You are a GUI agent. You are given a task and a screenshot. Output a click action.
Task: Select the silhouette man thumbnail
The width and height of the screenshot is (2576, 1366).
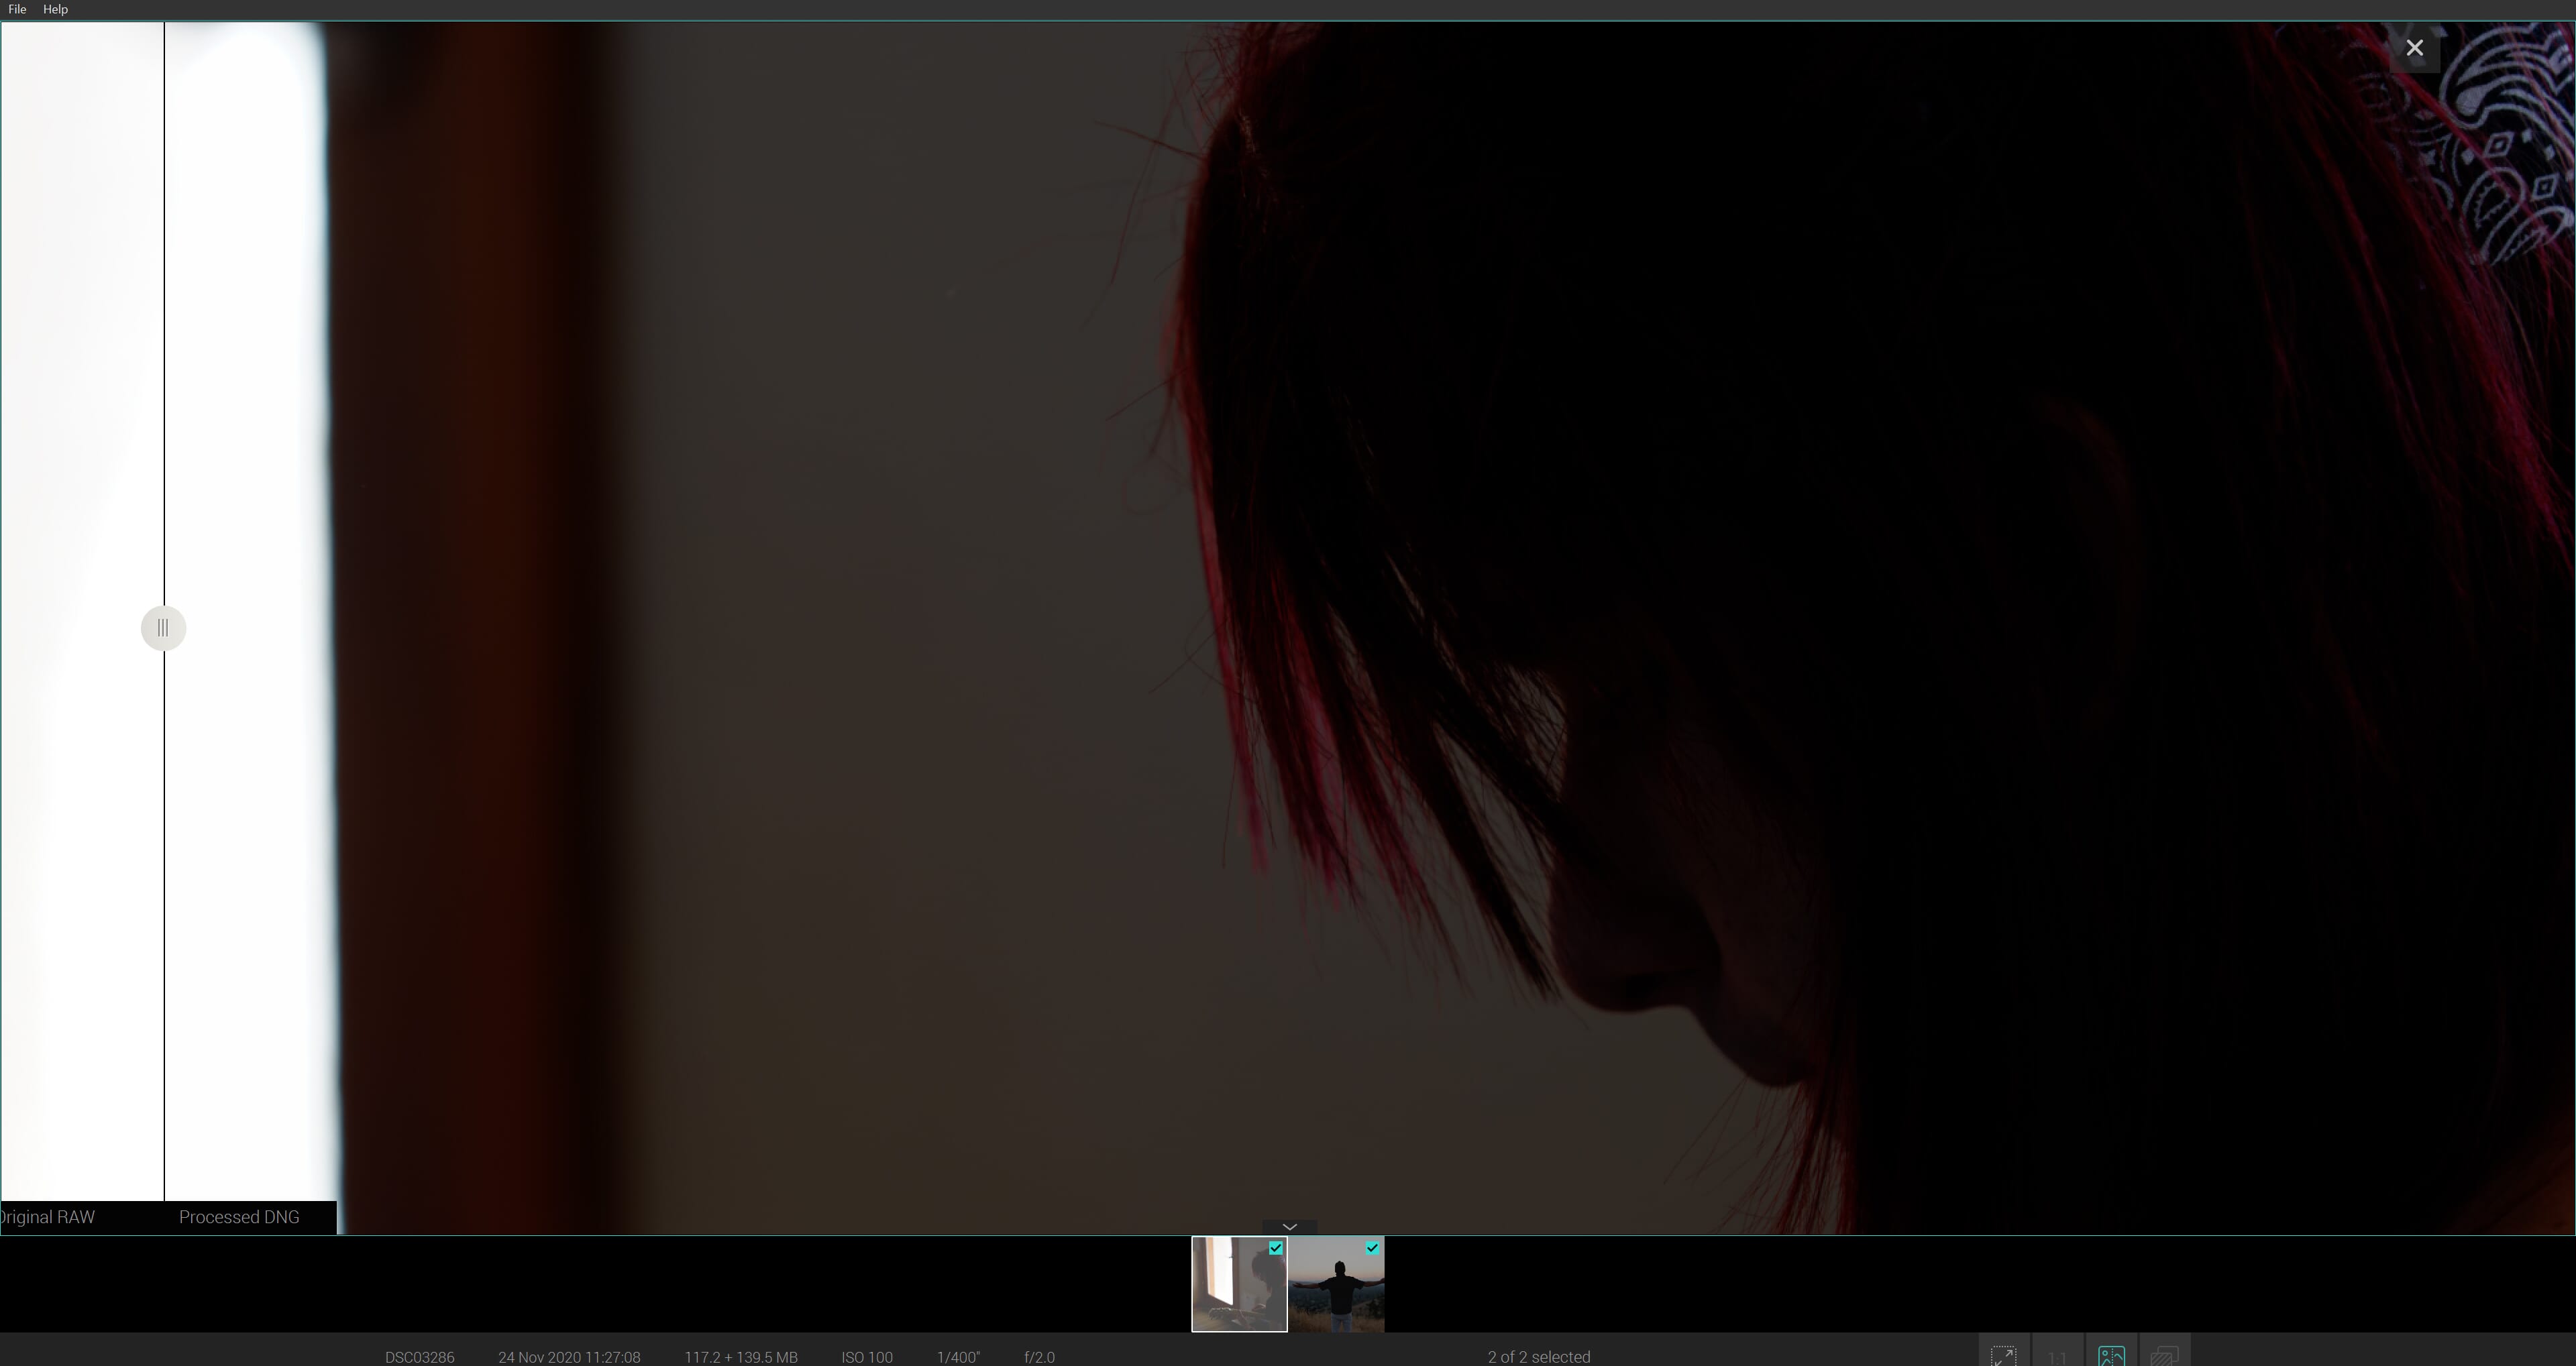coord(1336,1284)
